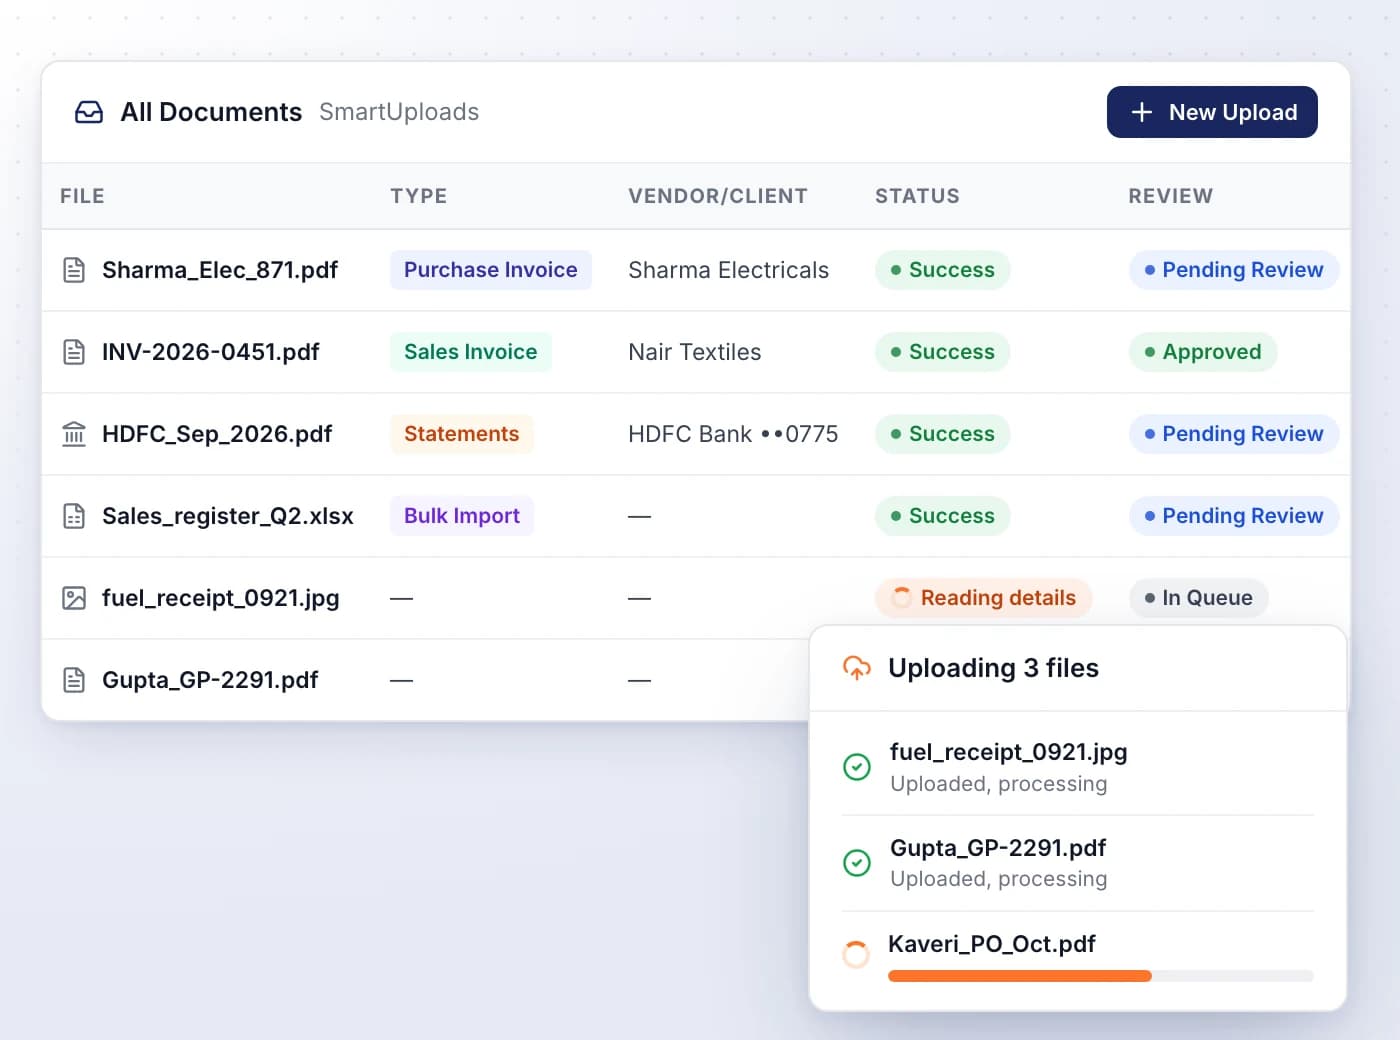Screen dimensions: 1400x1040
Task: Open file Sales_register_Q2.xlsx
Action: coord(228,516)
